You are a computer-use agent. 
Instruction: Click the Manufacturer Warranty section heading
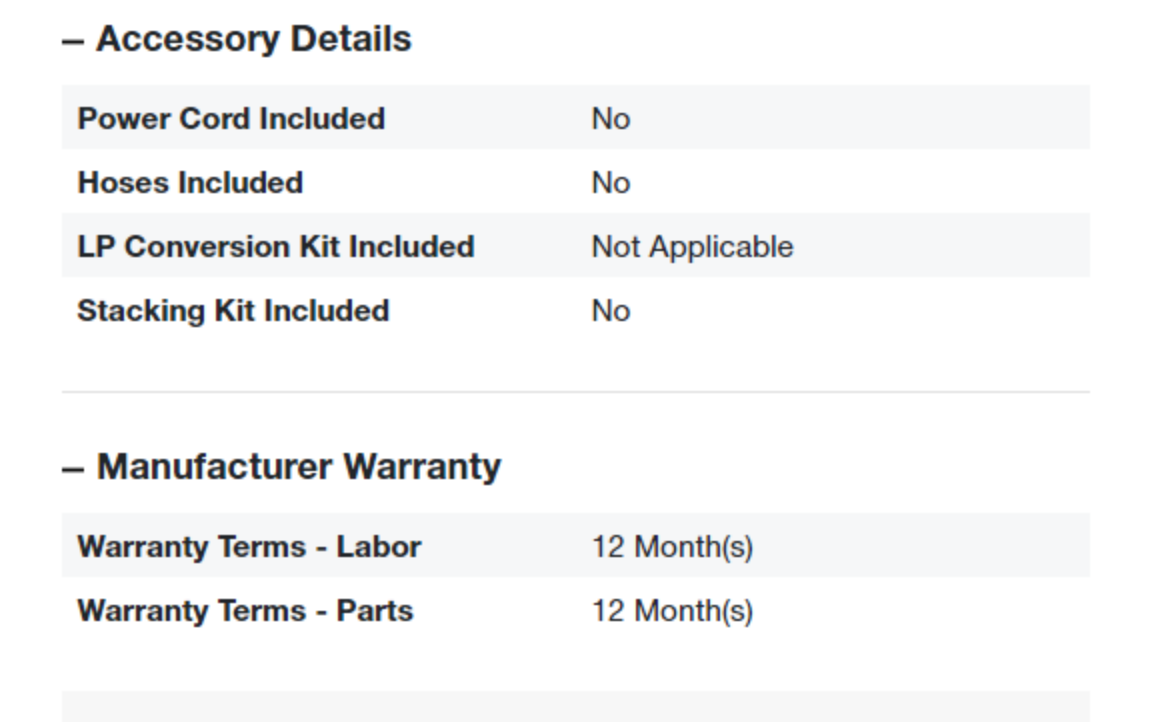[x=298, y=467]
